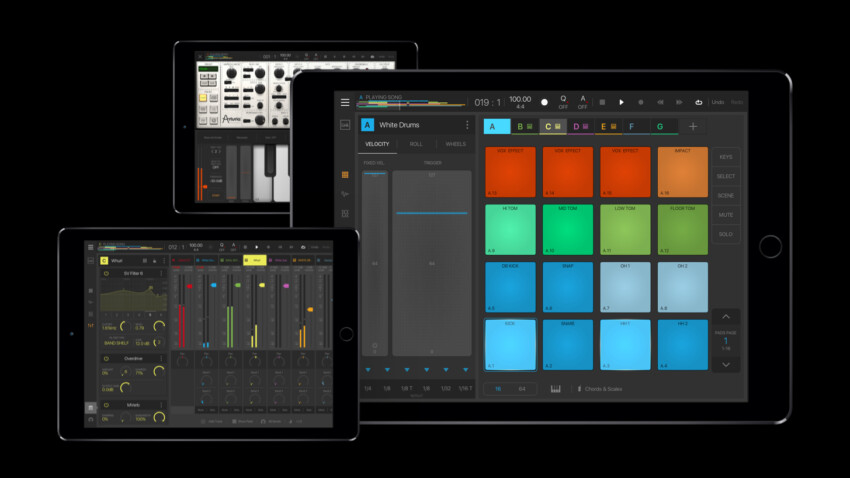Select bank D tab
This screenshot has height=478, width=850.
click(581, 126)
